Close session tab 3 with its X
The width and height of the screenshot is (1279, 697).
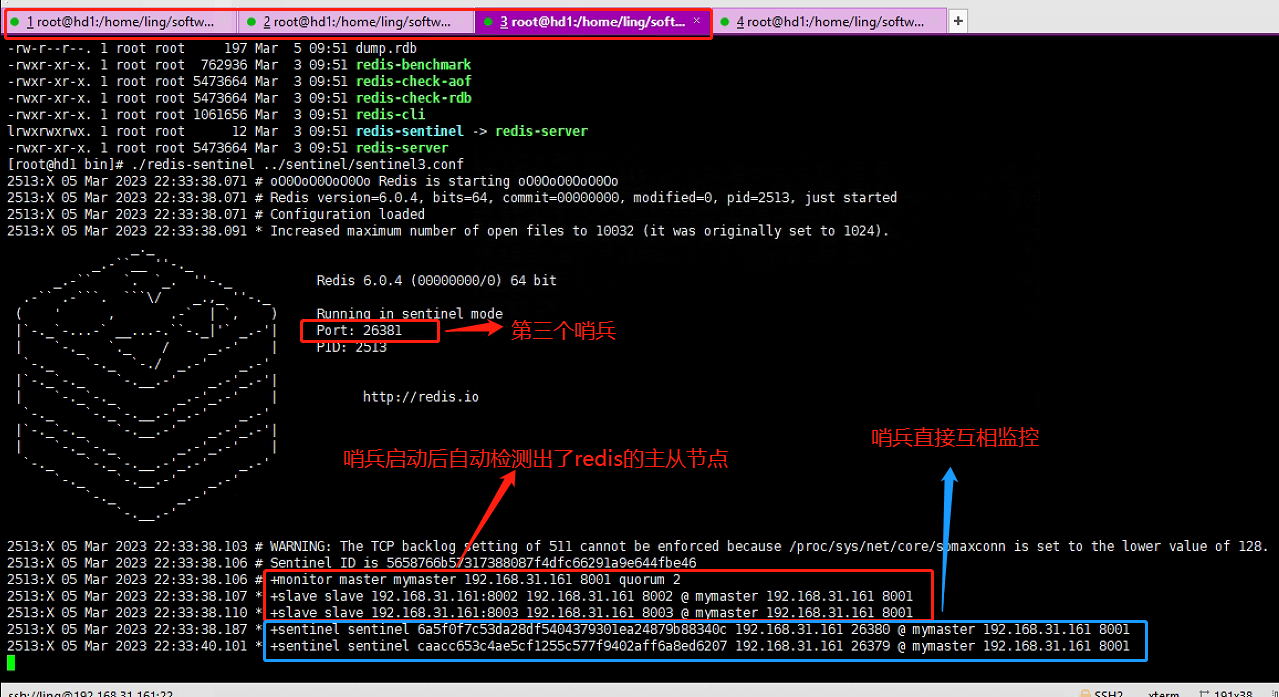(695, 21)
